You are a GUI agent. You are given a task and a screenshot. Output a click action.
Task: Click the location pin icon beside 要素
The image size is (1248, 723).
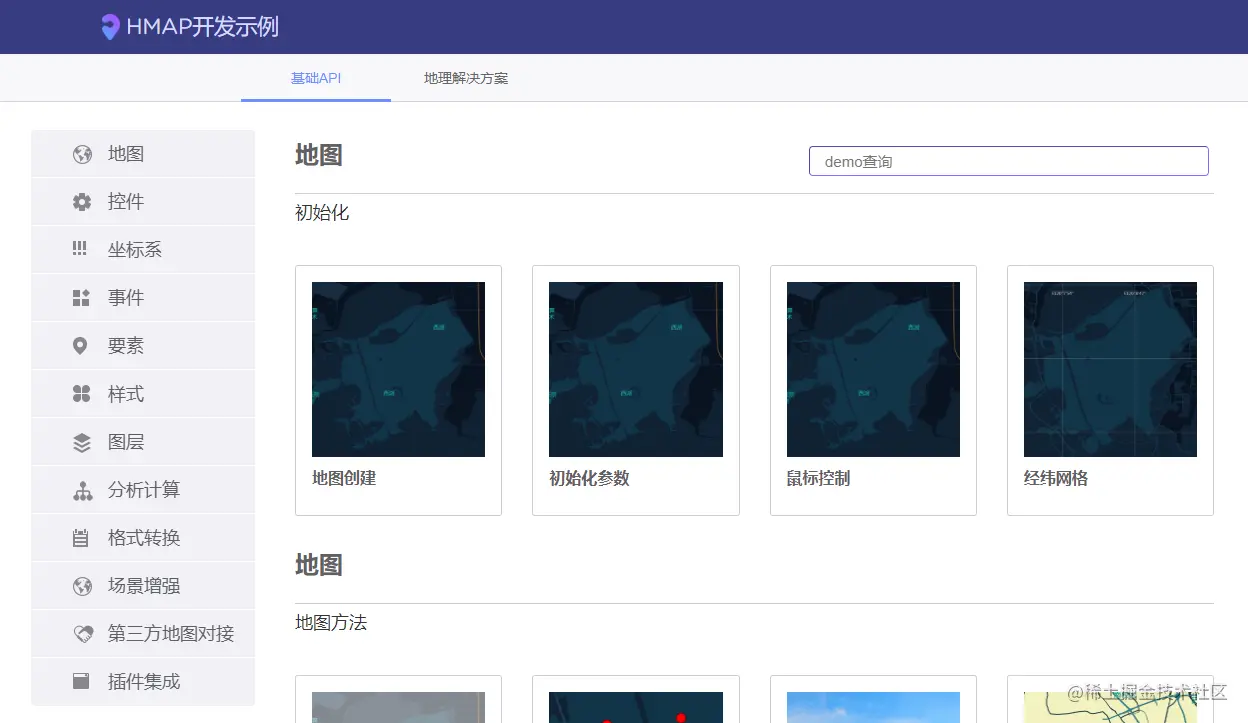[x=80, y=346]
